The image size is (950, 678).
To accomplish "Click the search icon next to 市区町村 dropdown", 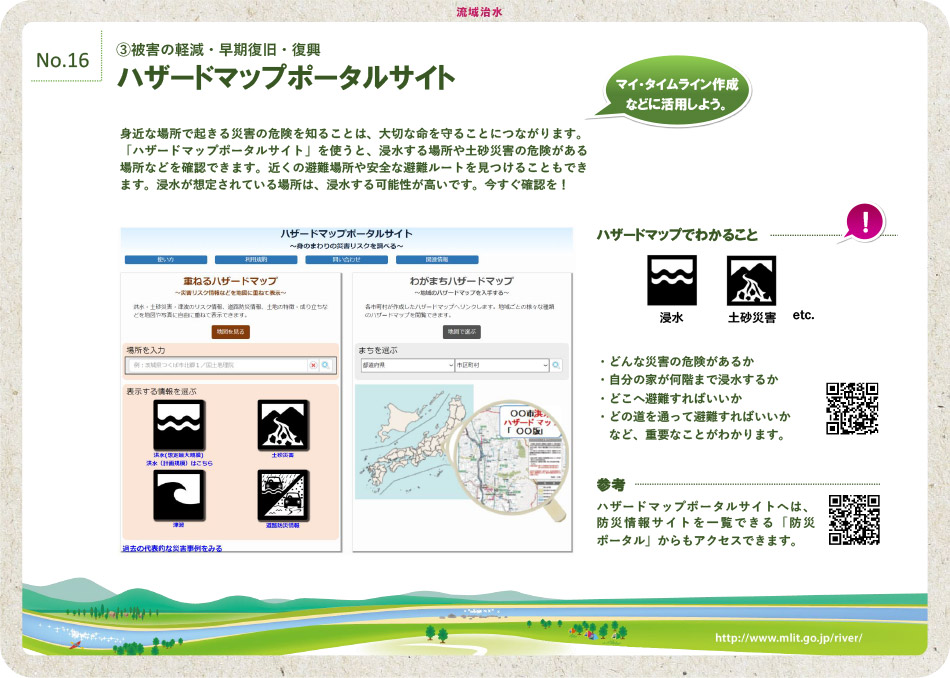I will (556, 365).
